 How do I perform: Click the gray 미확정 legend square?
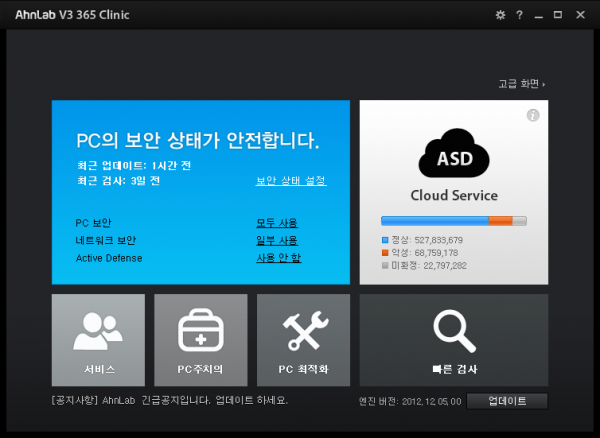click(385, 264)
